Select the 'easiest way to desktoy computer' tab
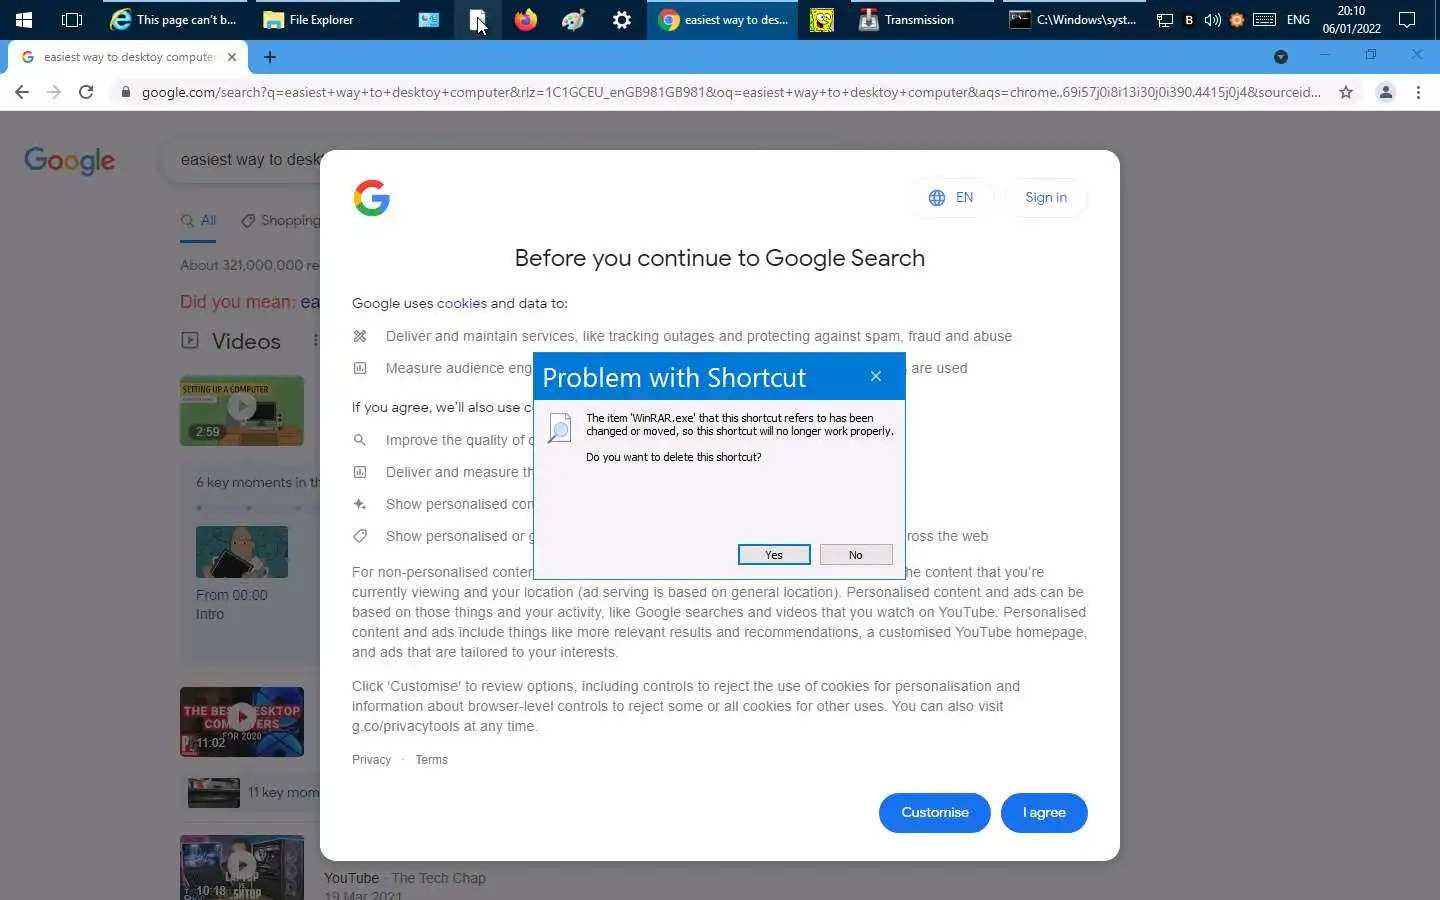Screen dimensions: 1440x900 coord(128,57)
